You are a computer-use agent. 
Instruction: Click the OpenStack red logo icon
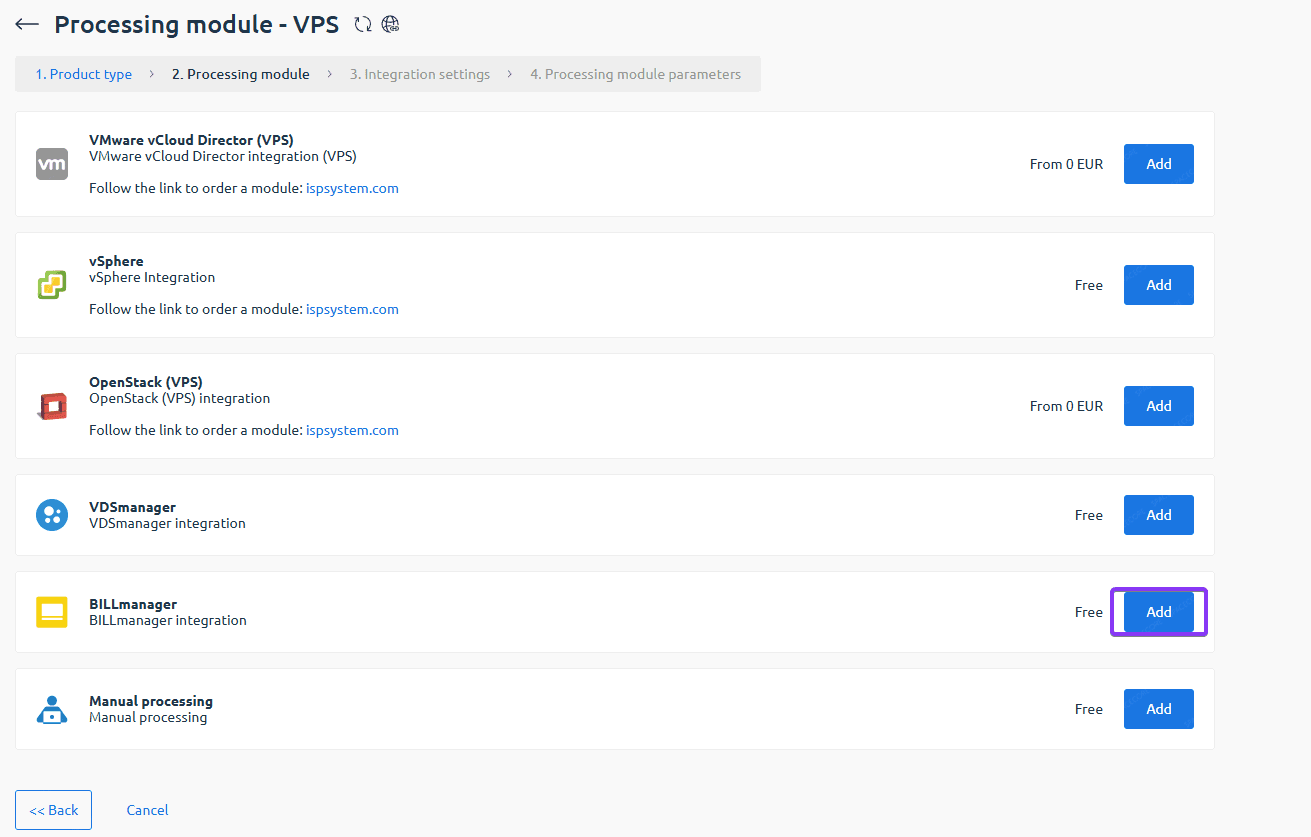[x=52, y=406]
